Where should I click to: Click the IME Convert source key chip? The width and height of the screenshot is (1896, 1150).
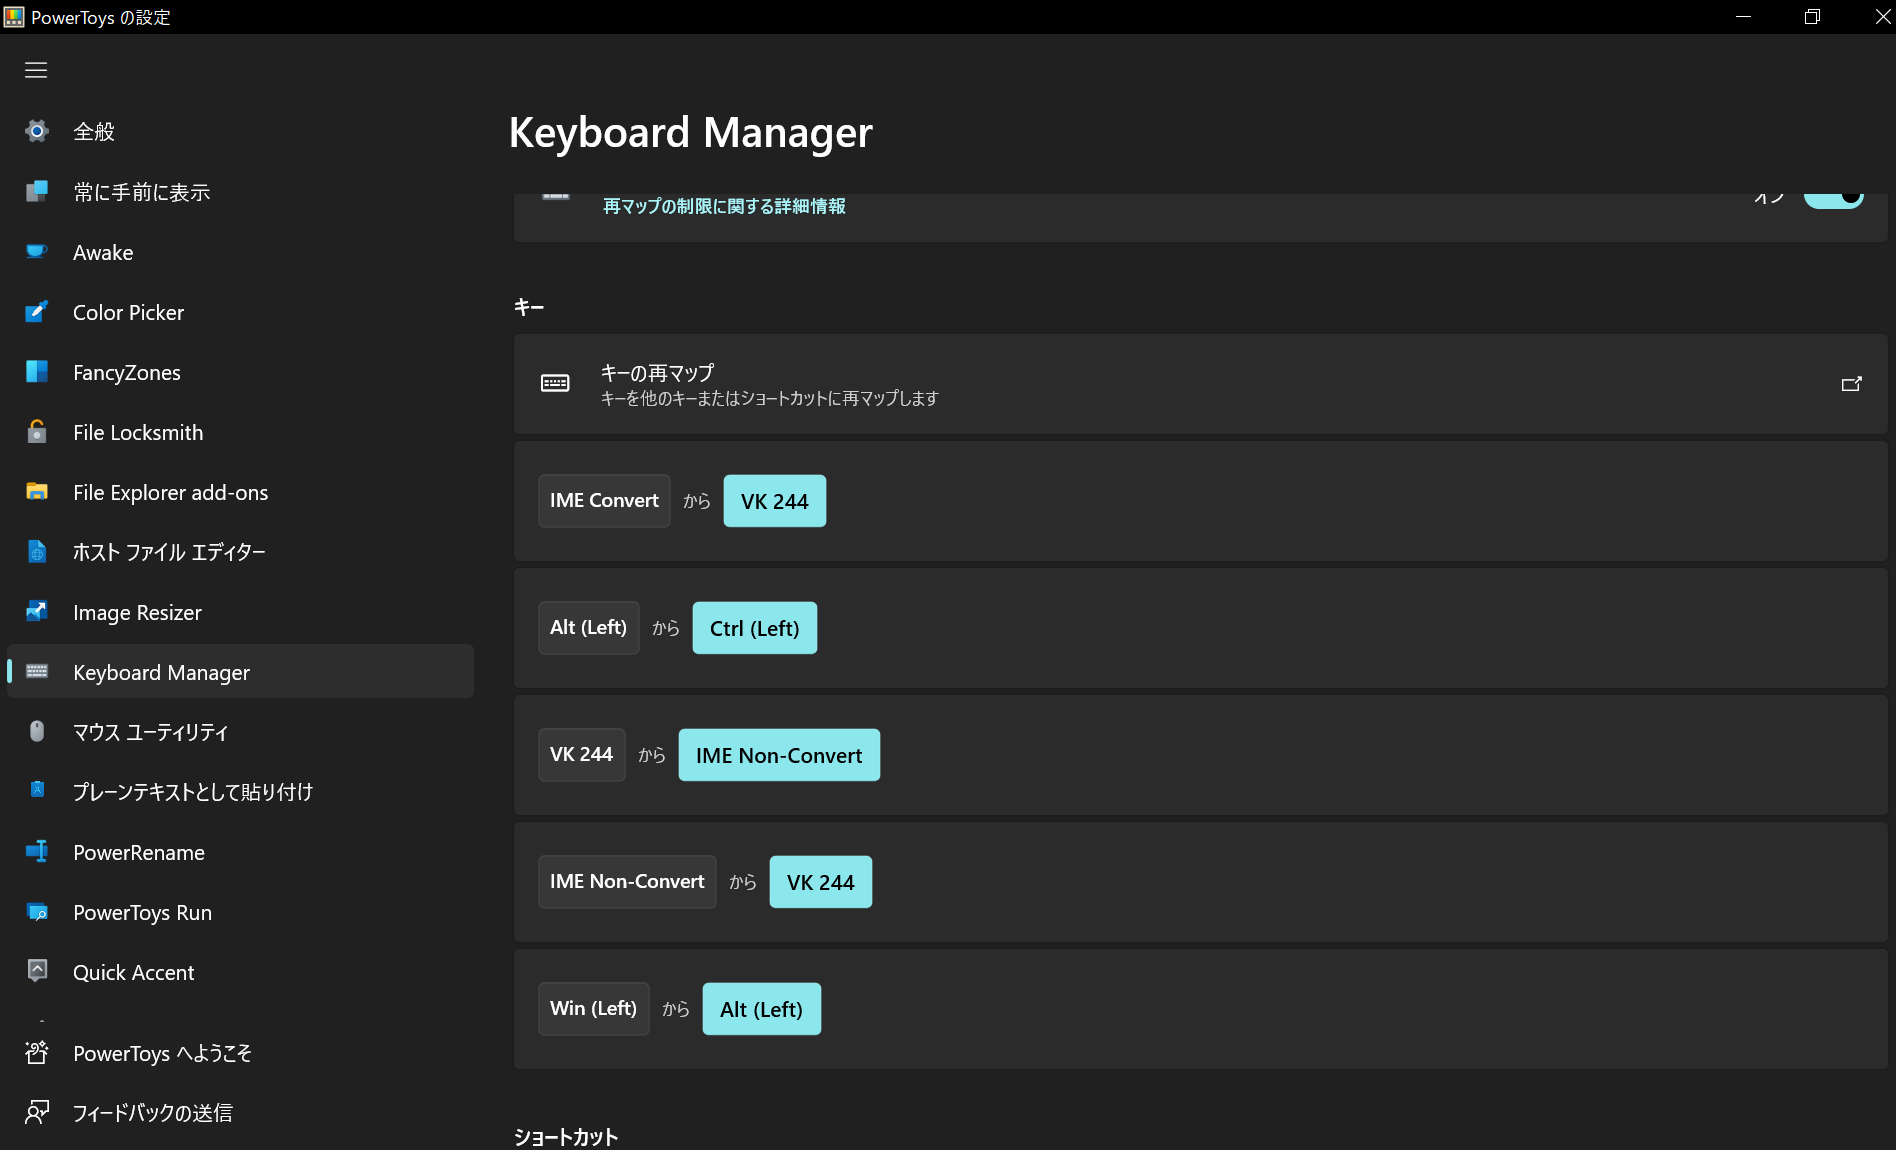tap(604, 501)
